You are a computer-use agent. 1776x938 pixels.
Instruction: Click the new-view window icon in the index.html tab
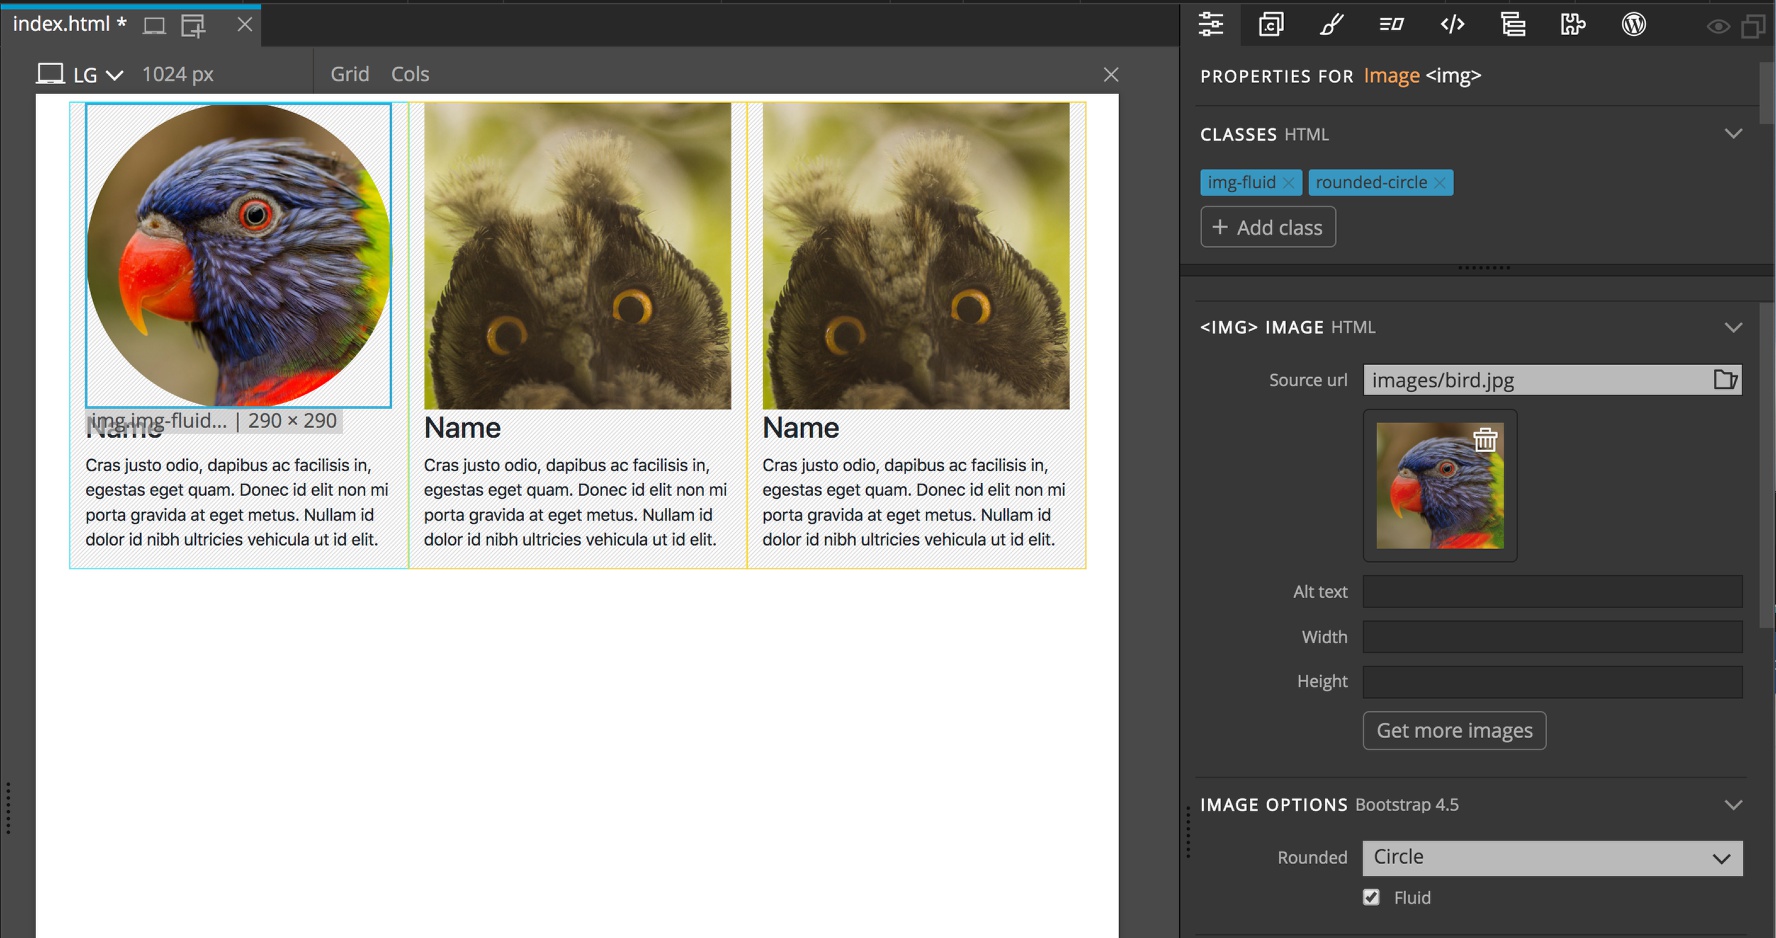coord(193,26)
